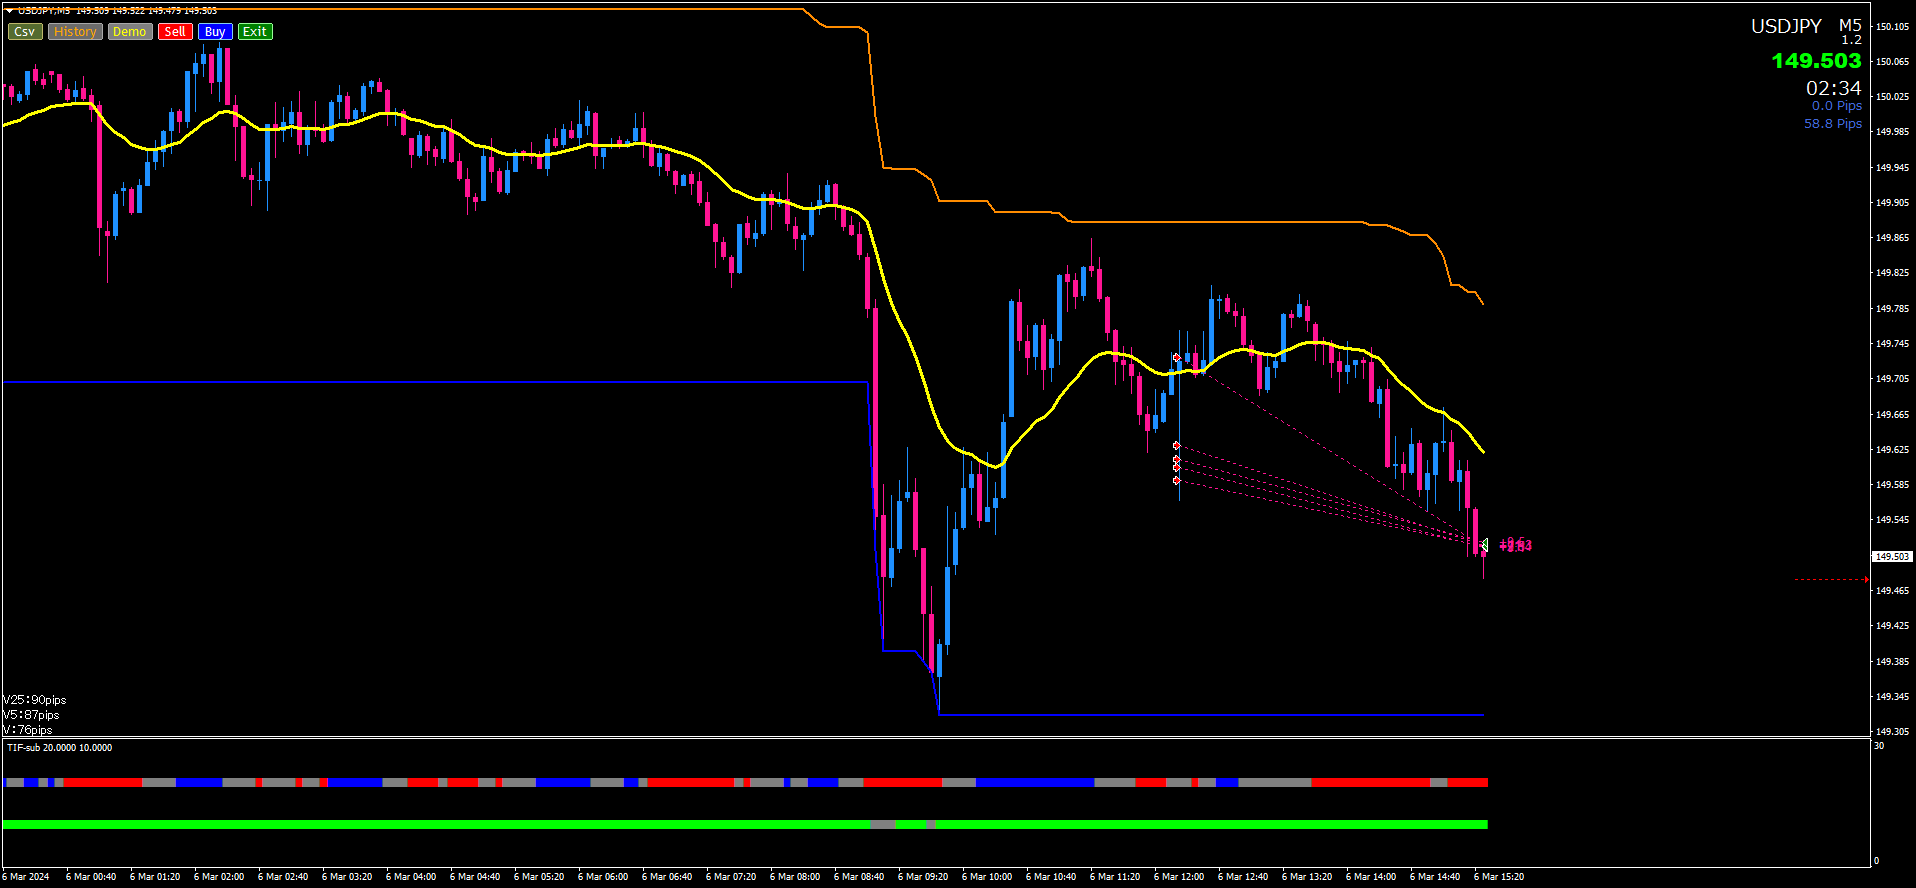Screen dimensions: 1916x888
Task: Click the 149.945 price axis label
Action: (x=1893, y=168)
